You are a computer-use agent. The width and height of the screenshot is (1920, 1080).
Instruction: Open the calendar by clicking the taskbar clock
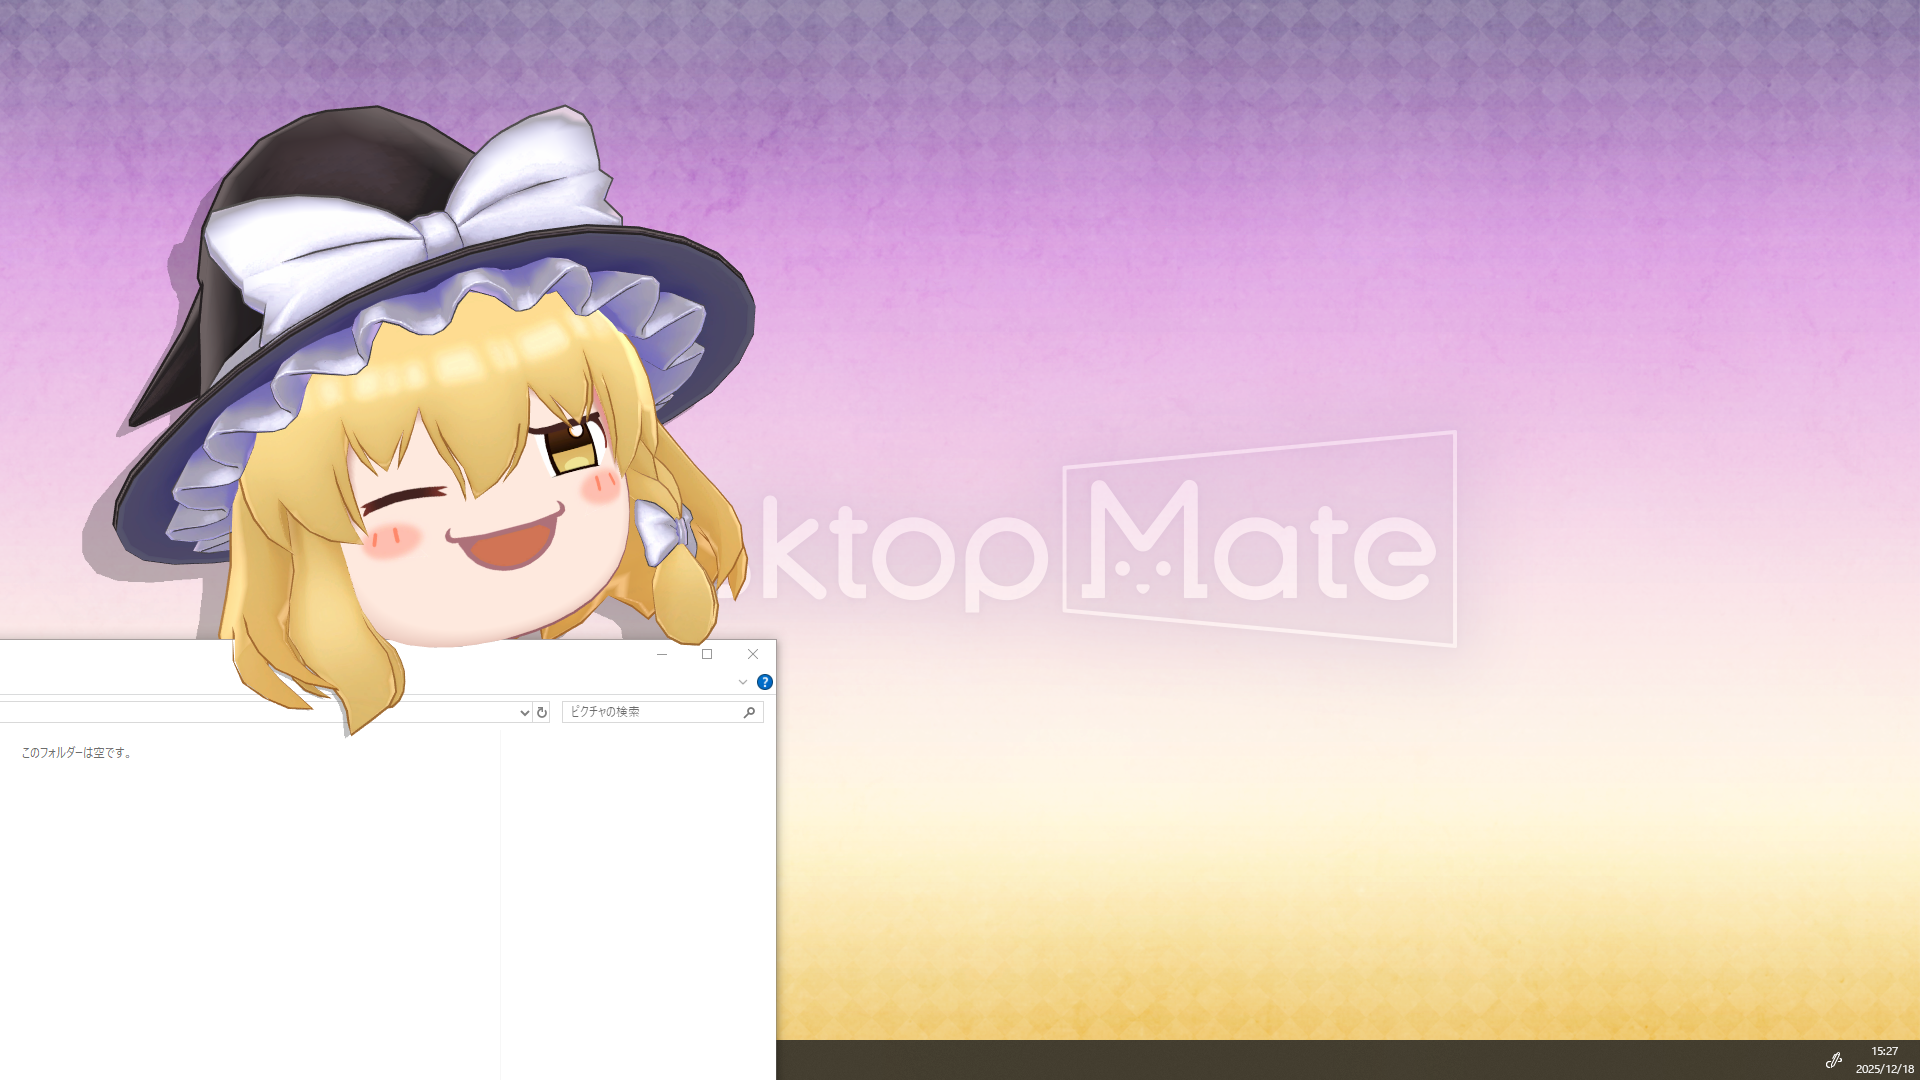click(1882, 1058)
